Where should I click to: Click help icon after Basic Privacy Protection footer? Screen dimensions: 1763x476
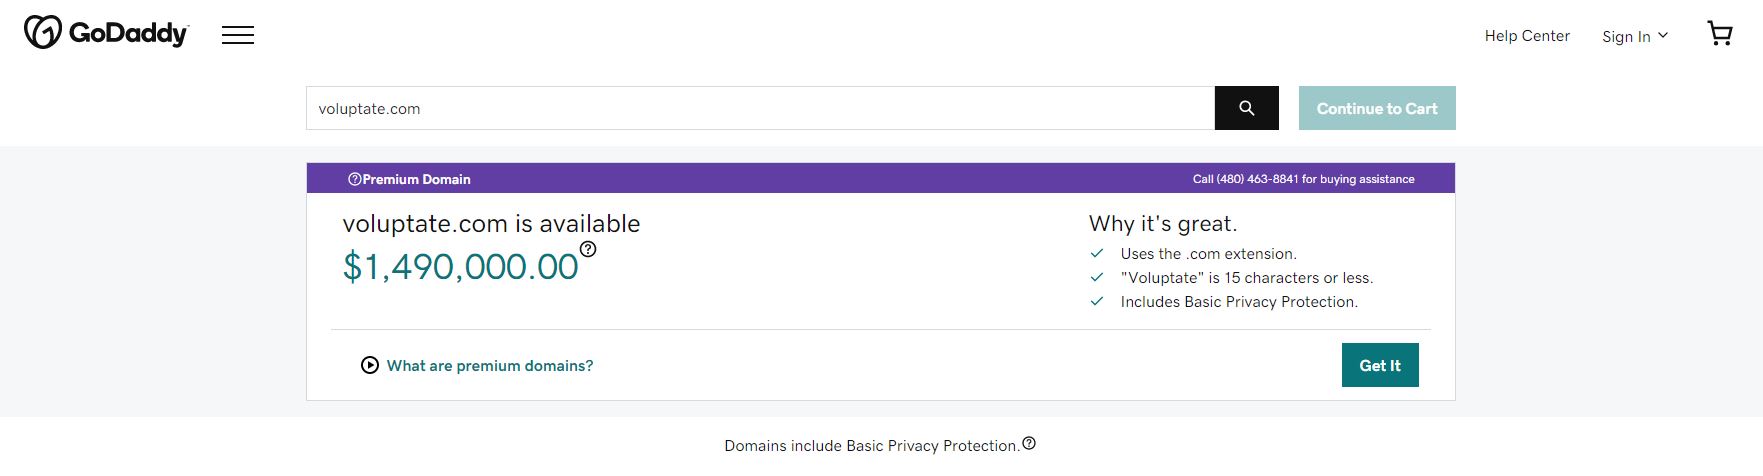[x=1029, y=444]
